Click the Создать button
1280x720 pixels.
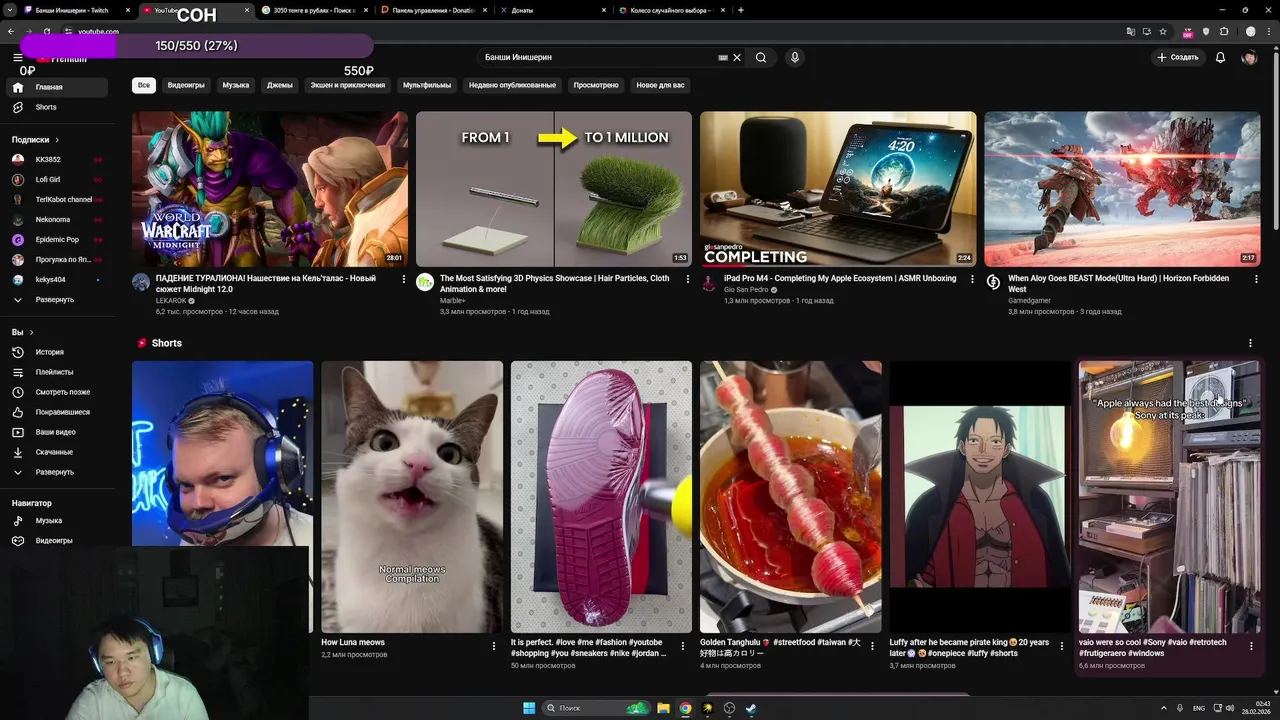point(1178,58)
